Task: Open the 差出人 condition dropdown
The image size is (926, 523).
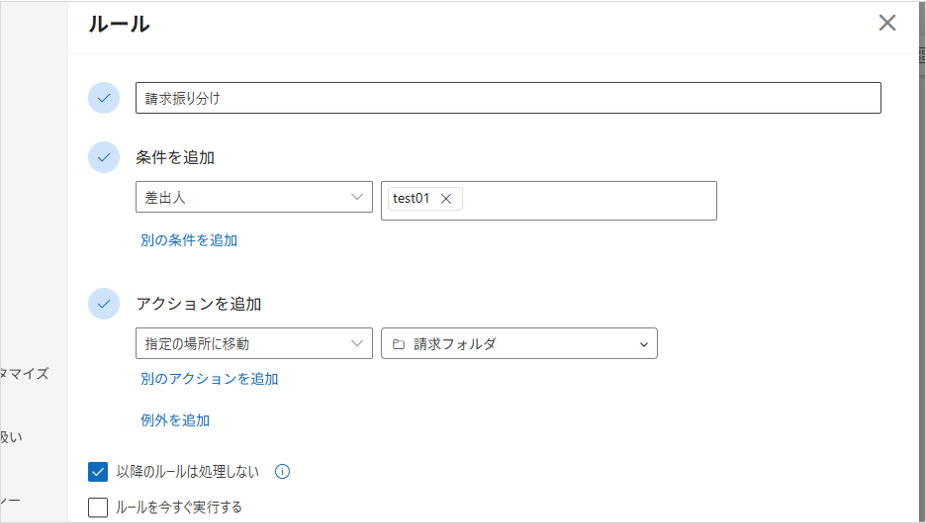Action: tap(253, 198)
